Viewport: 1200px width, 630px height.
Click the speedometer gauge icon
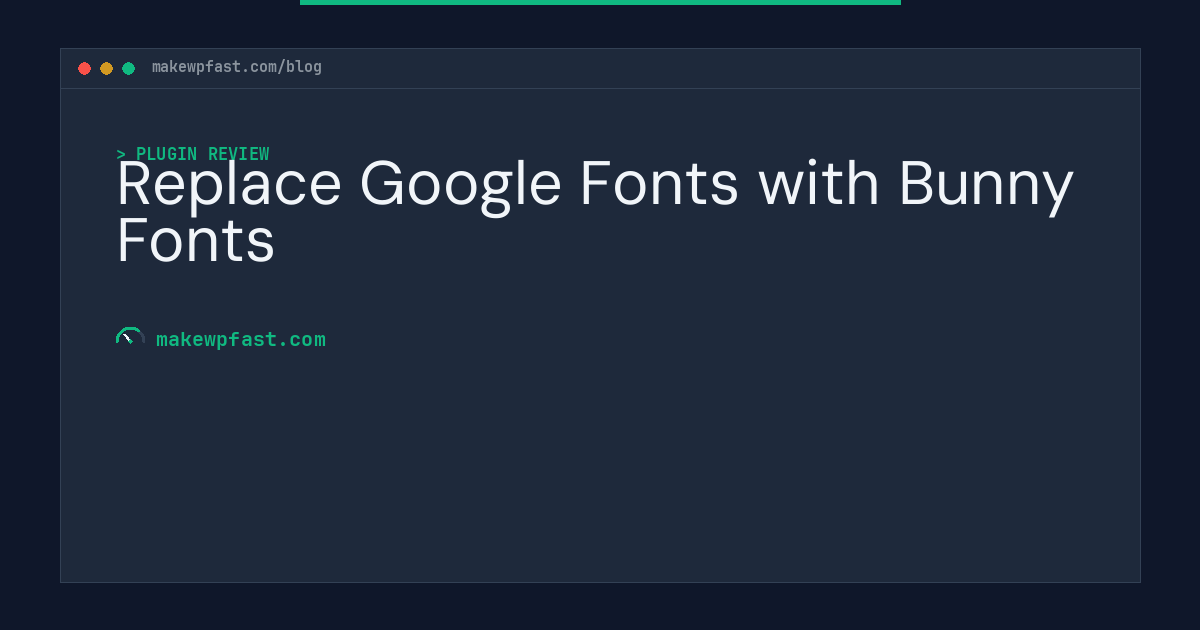pyautogui.click(x=130, y=337)
